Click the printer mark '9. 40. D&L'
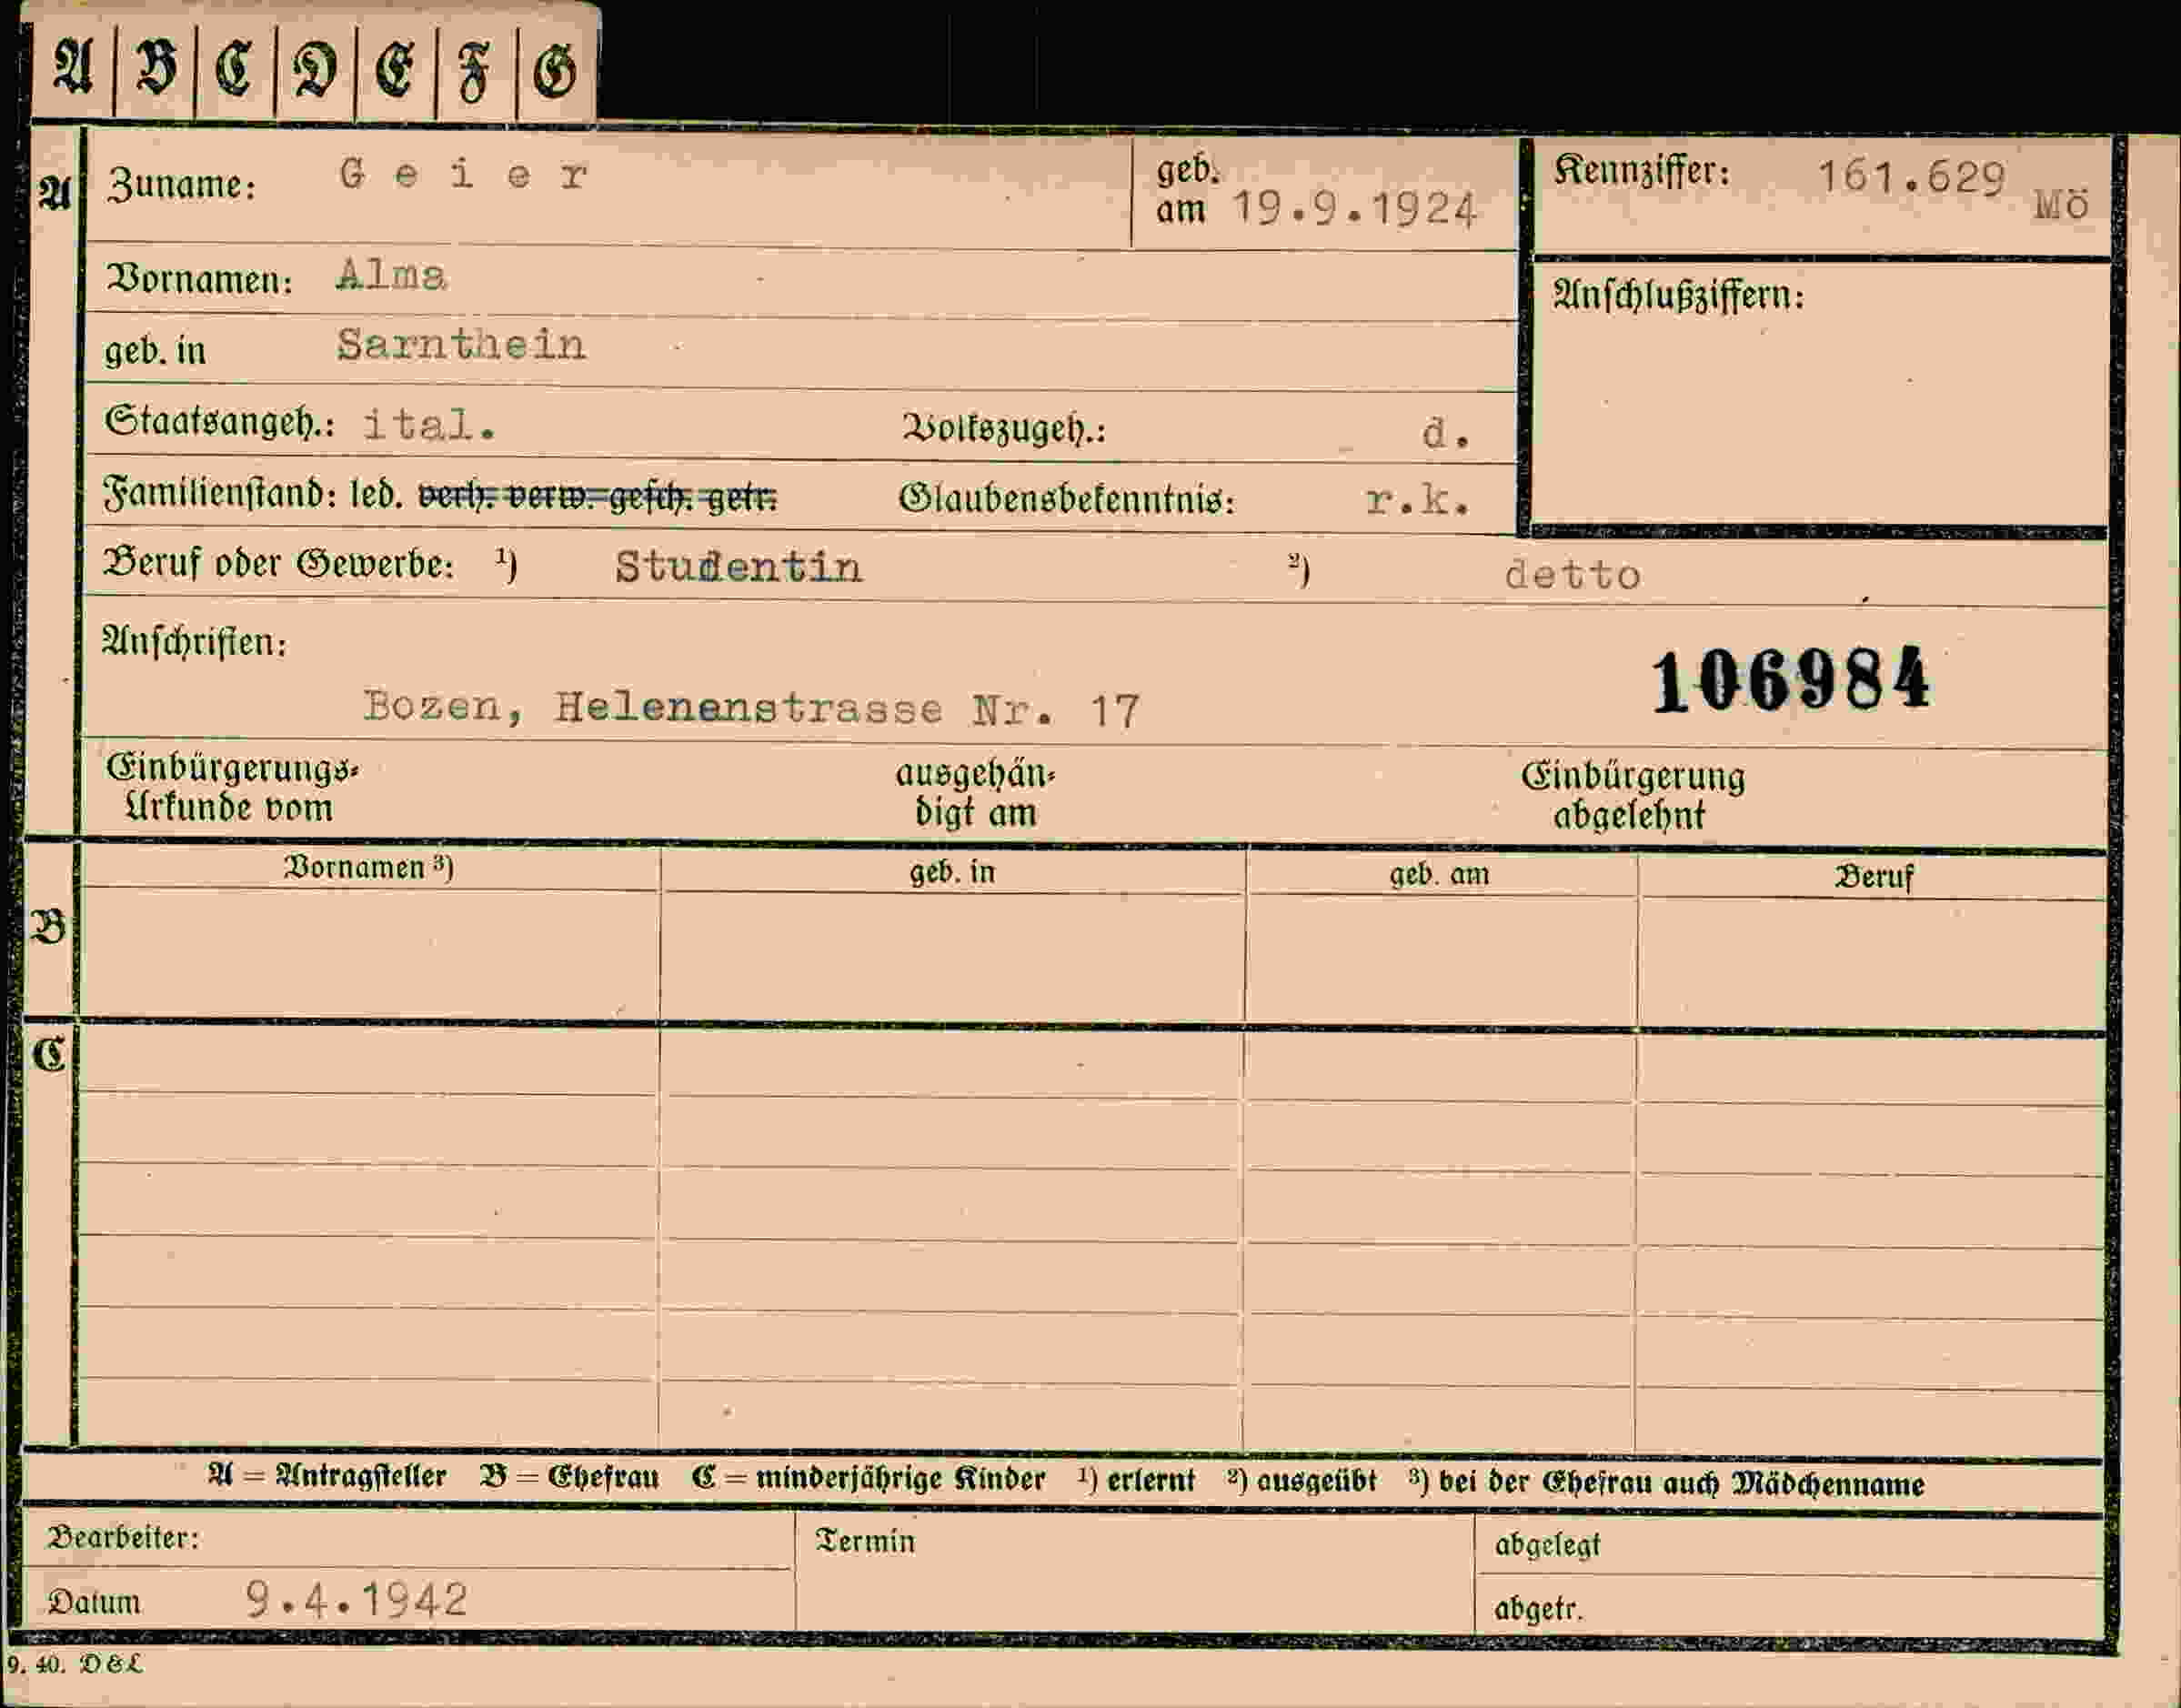 (74, 1664)
